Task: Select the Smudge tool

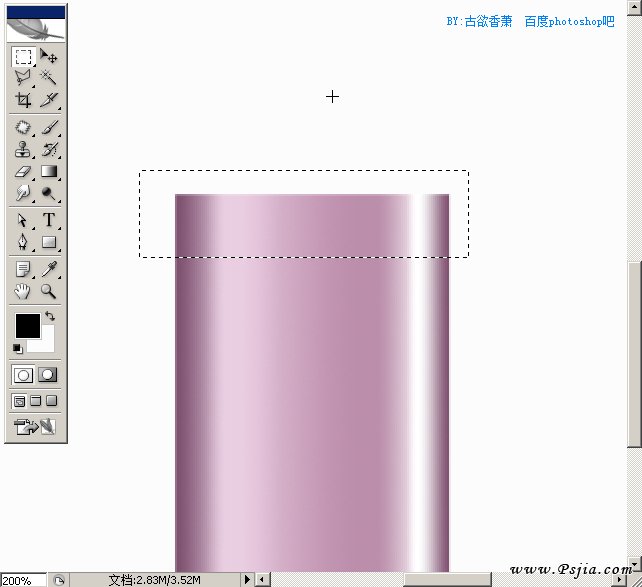Action: point(23,193)
